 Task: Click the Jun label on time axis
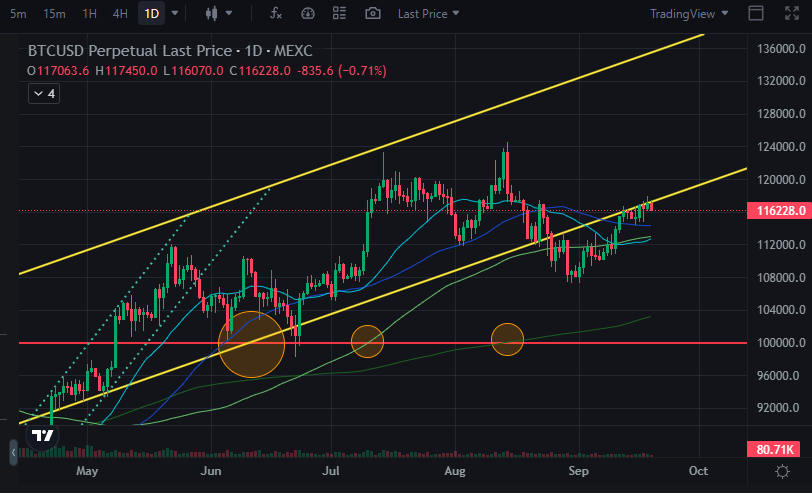211,471
